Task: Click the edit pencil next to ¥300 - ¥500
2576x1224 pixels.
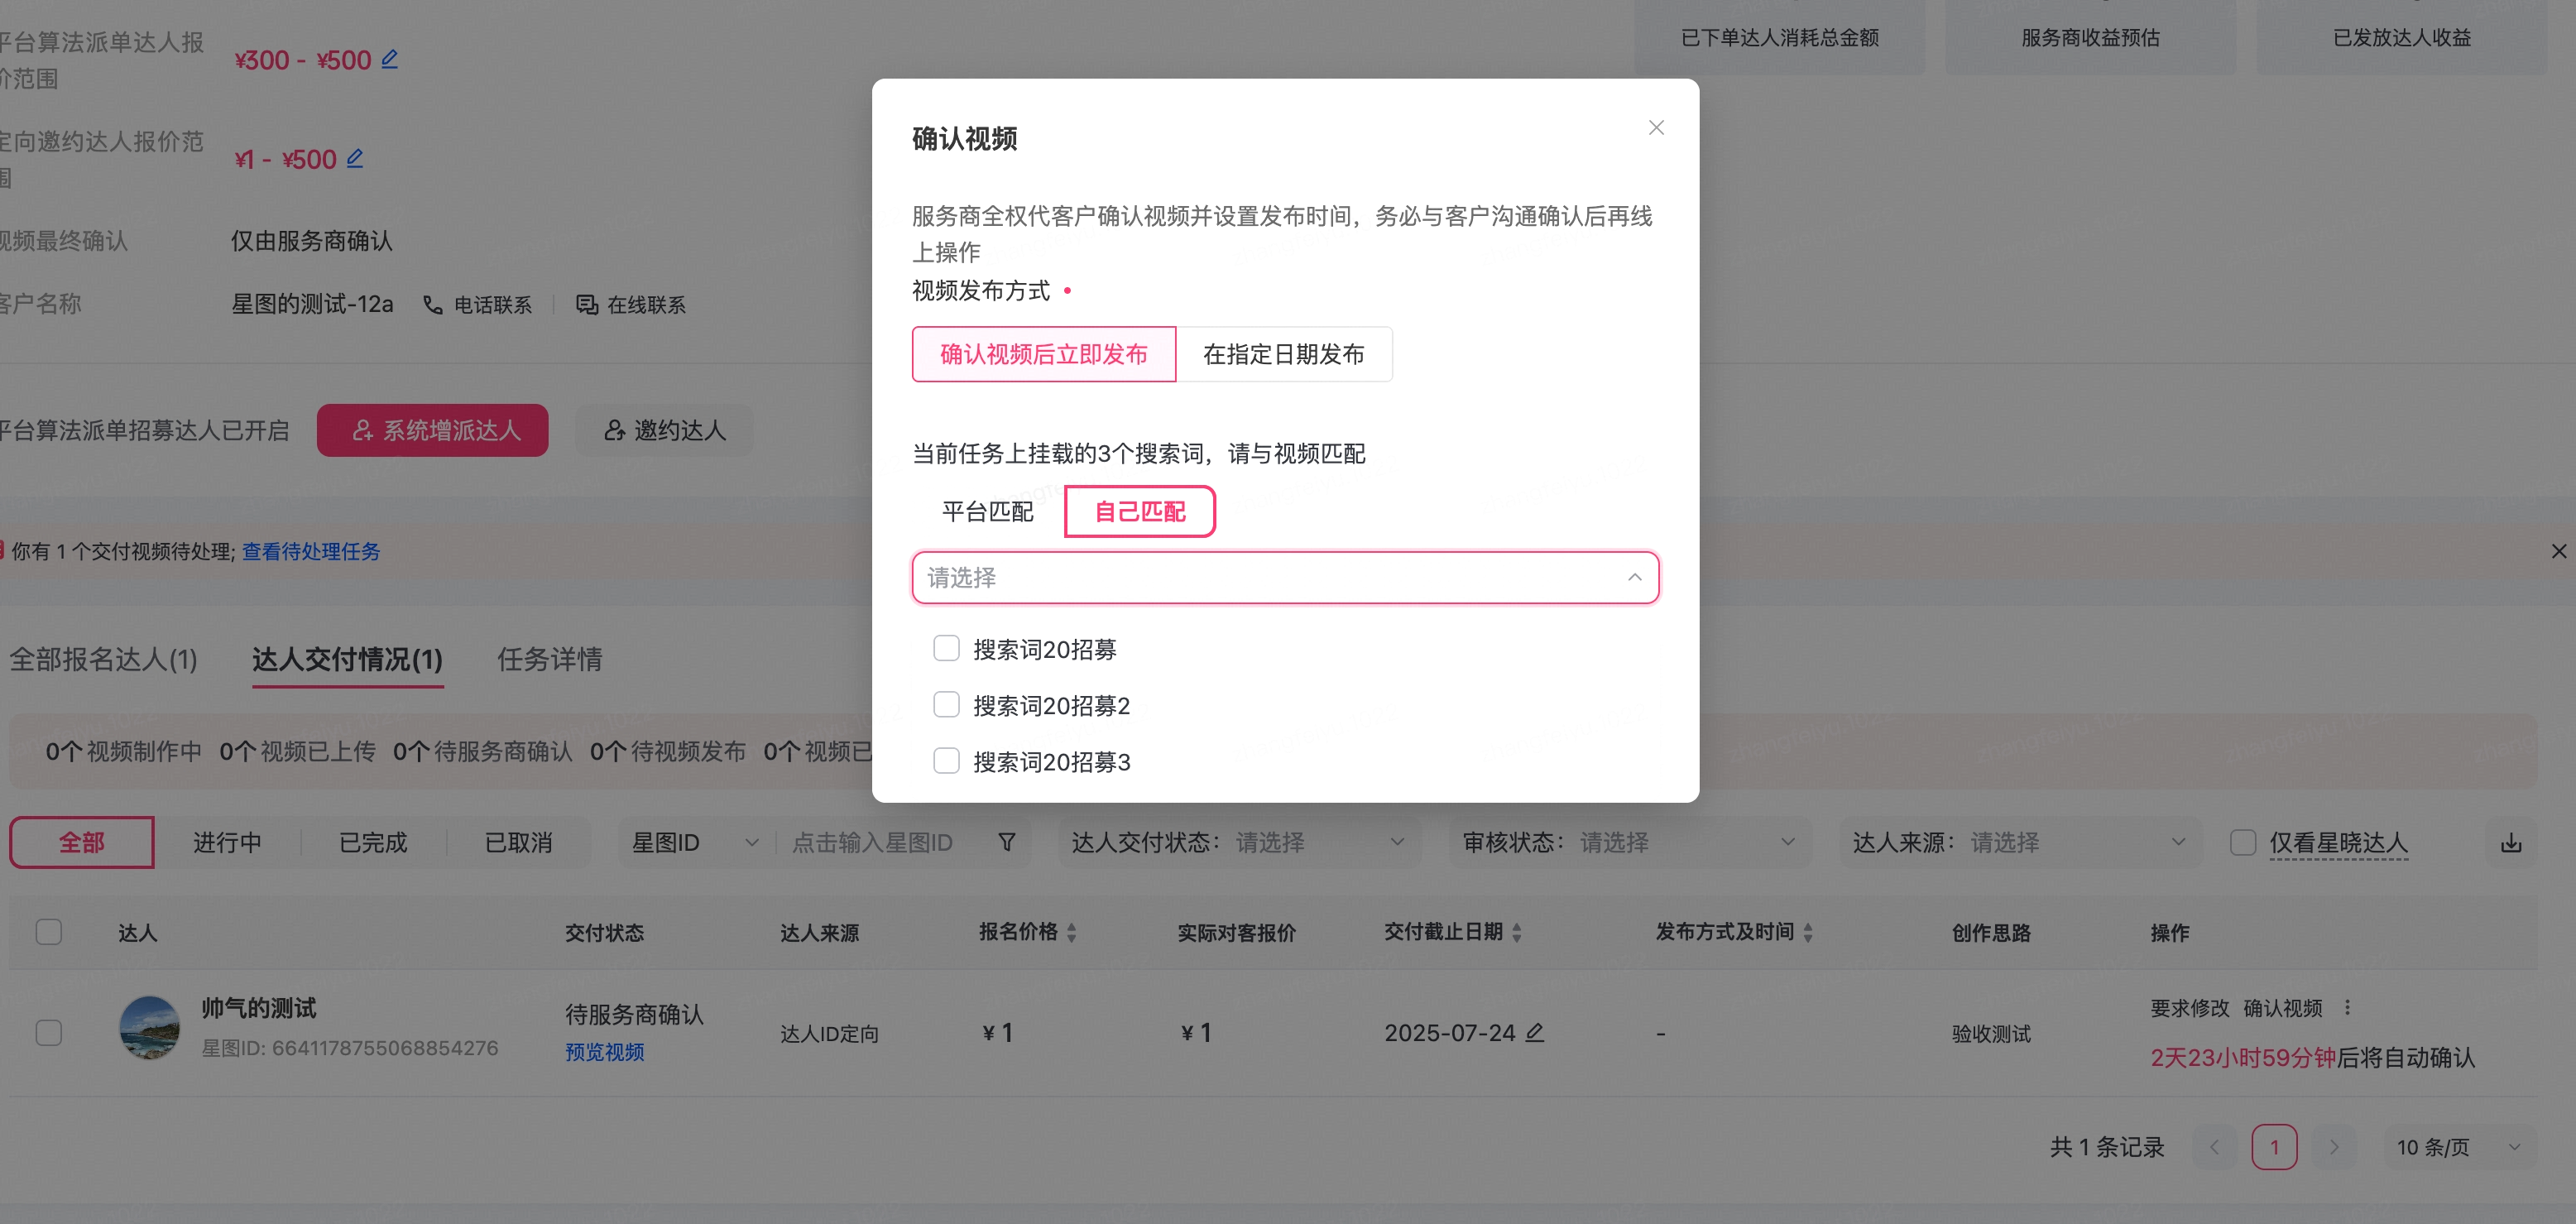Action: 390,59
